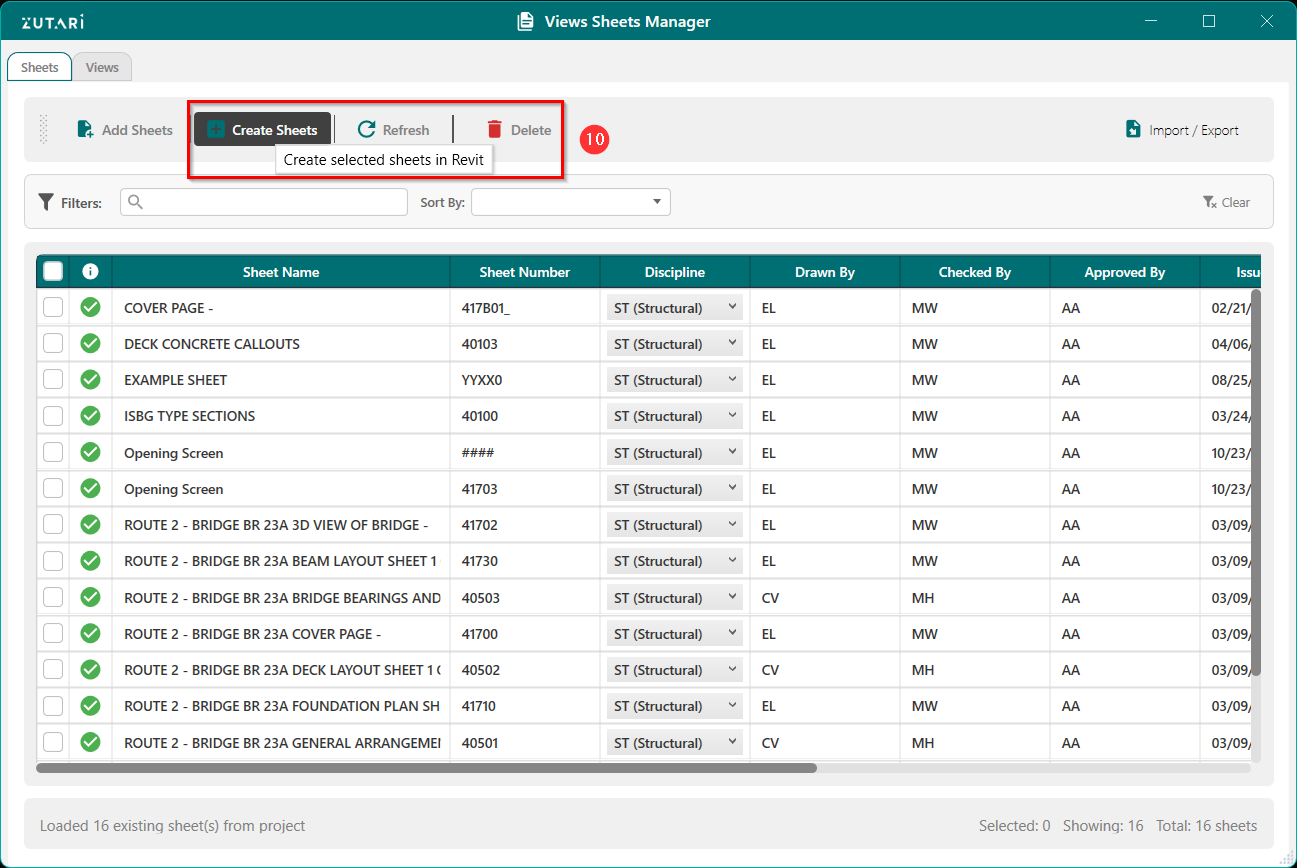Click the toolbar drag handle grip
The height and width of the screenshot is (868, 1297).
pos(43,129)
